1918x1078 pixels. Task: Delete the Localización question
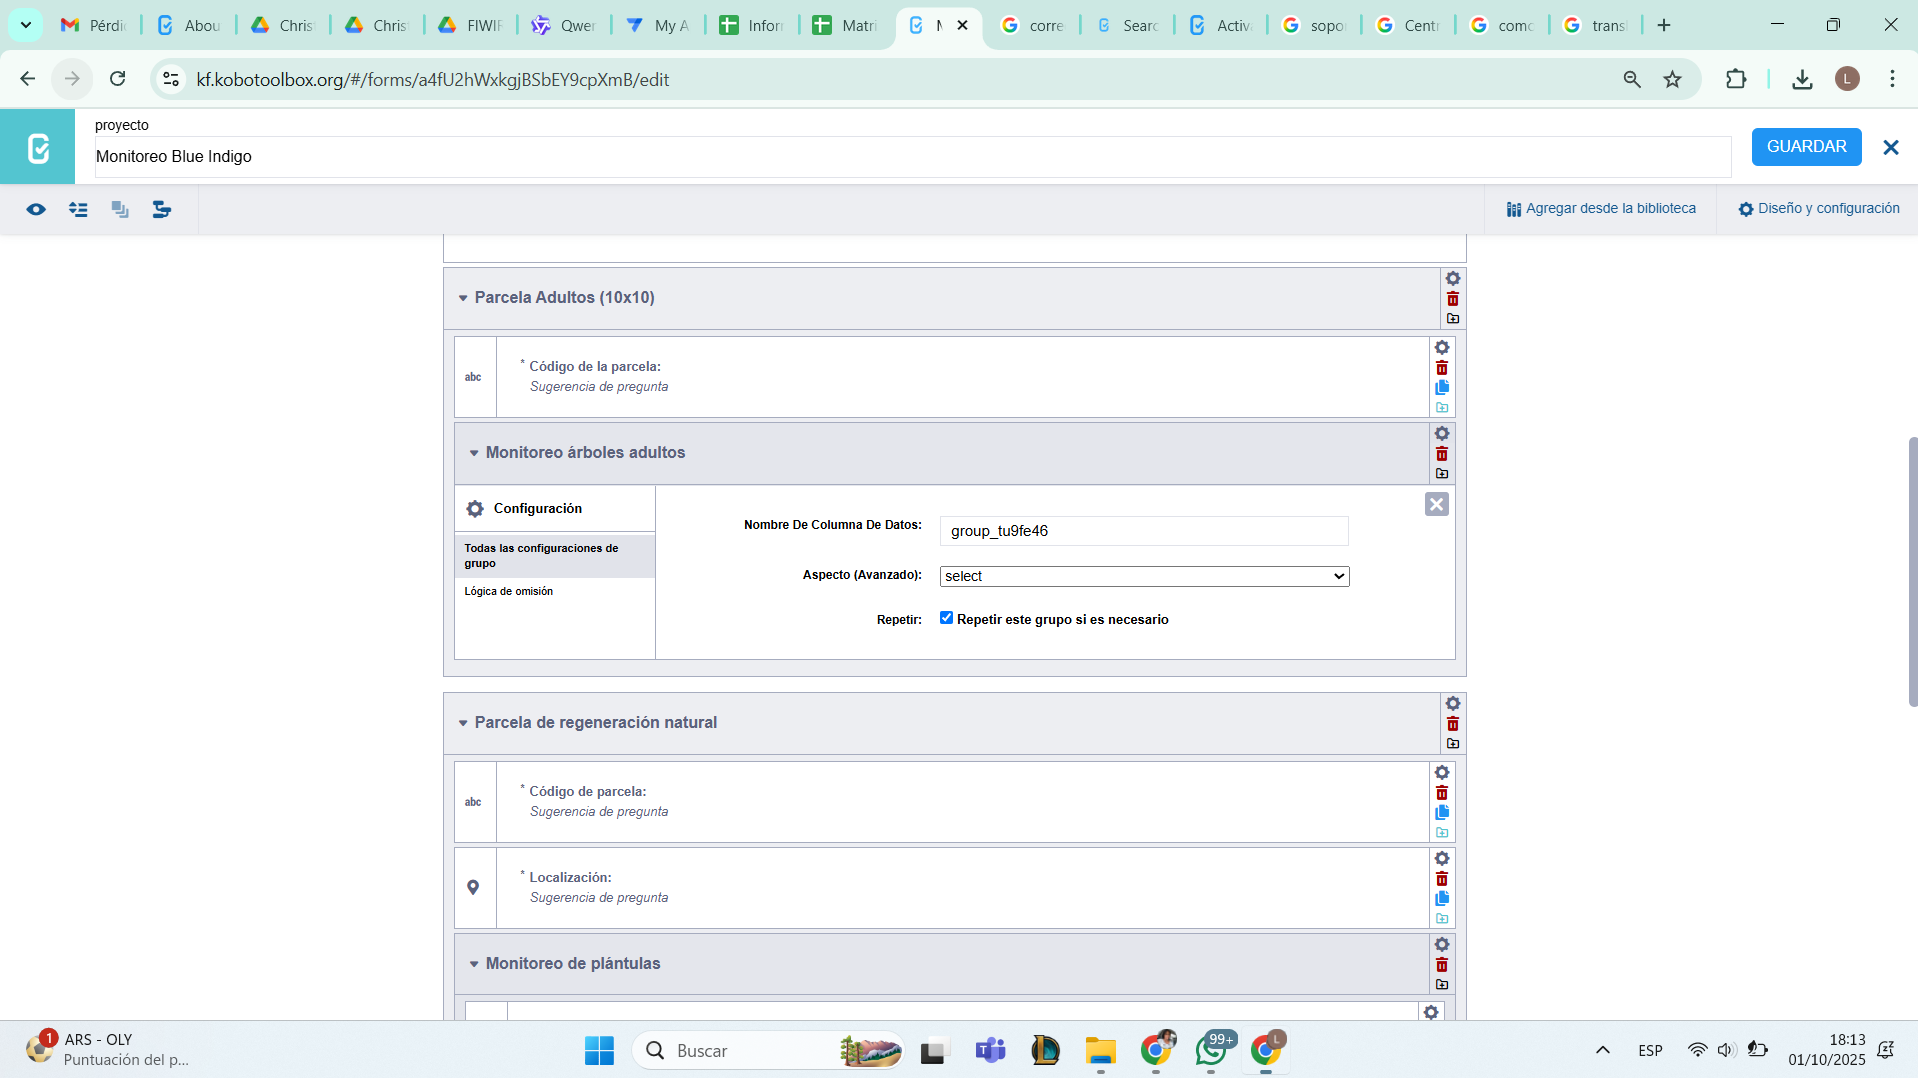1441,879
